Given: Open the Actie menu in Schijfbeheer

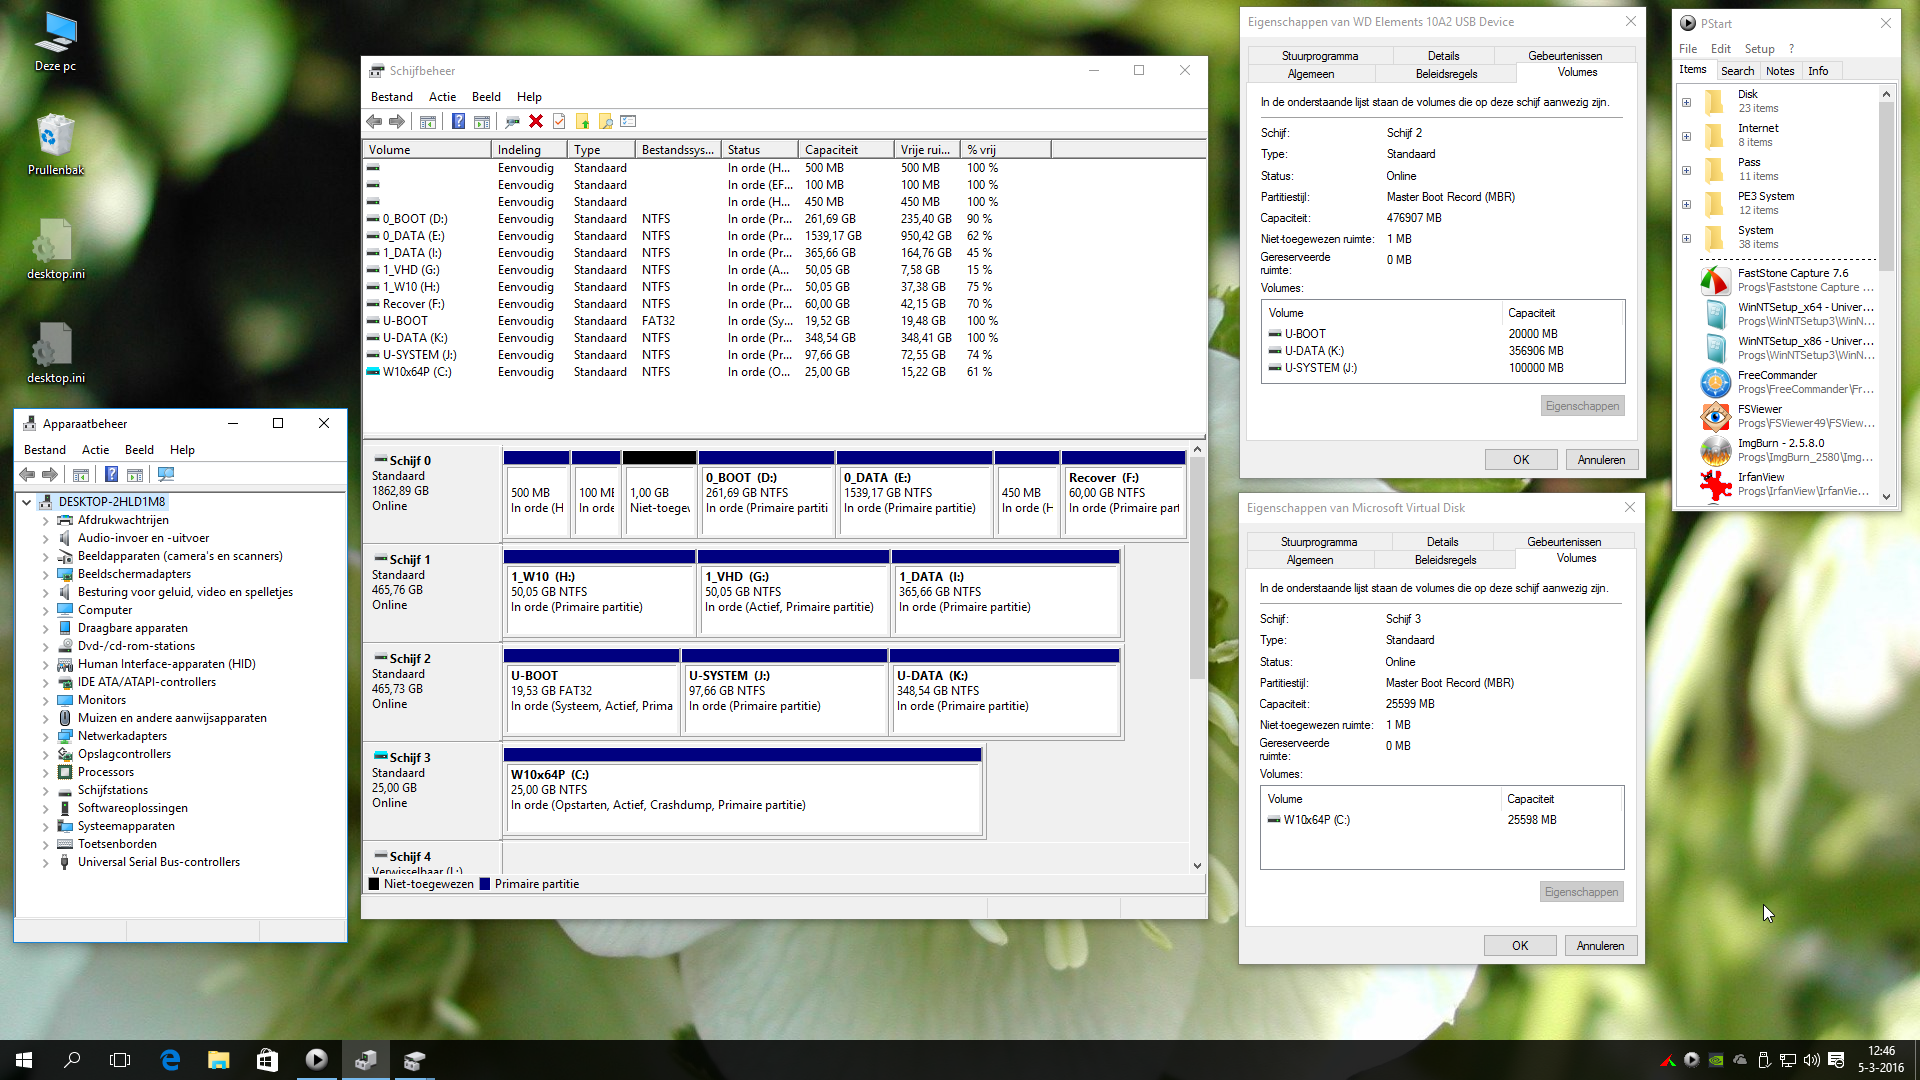Looking at the screenshot, I should point(442,97).
